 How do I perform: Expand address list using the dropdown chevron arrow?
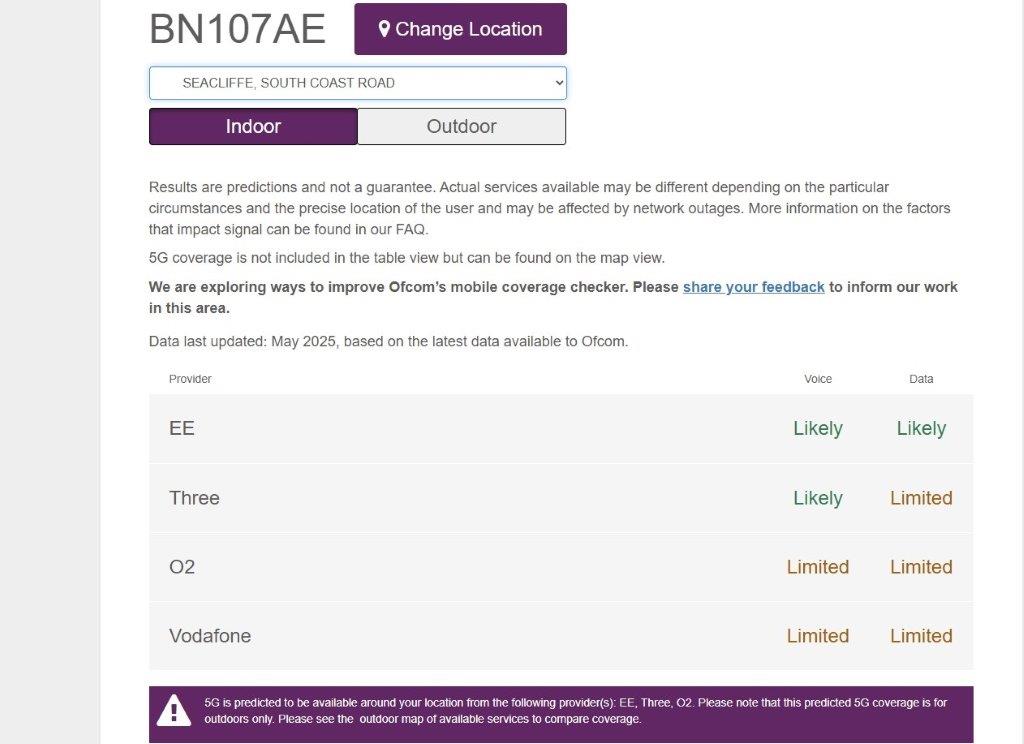[x=559, y=83]
